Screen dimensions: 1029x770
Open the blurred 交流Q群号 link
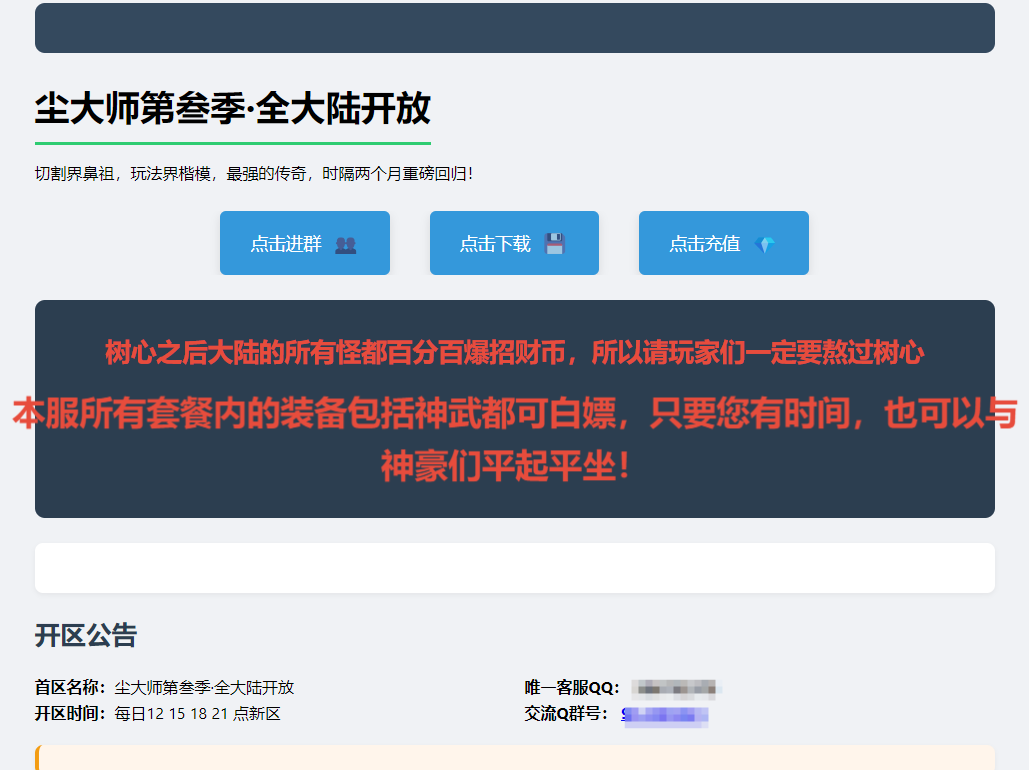pyautogui.click(x=665, y=715)
